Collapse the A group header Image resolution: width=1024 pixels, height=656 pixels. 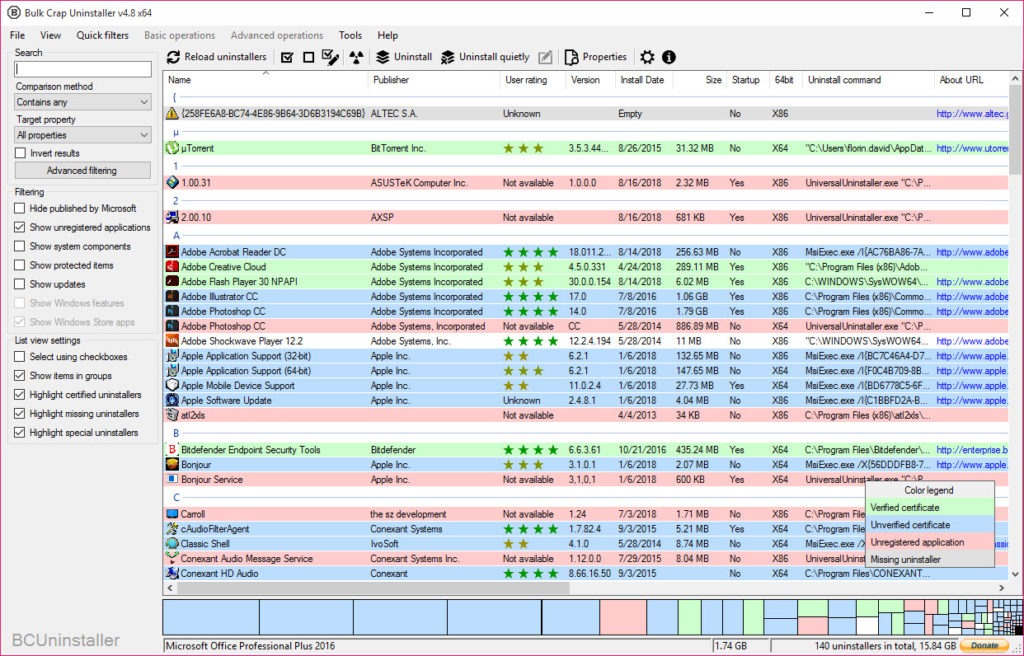pyautogui.click(x=176, y=236)
